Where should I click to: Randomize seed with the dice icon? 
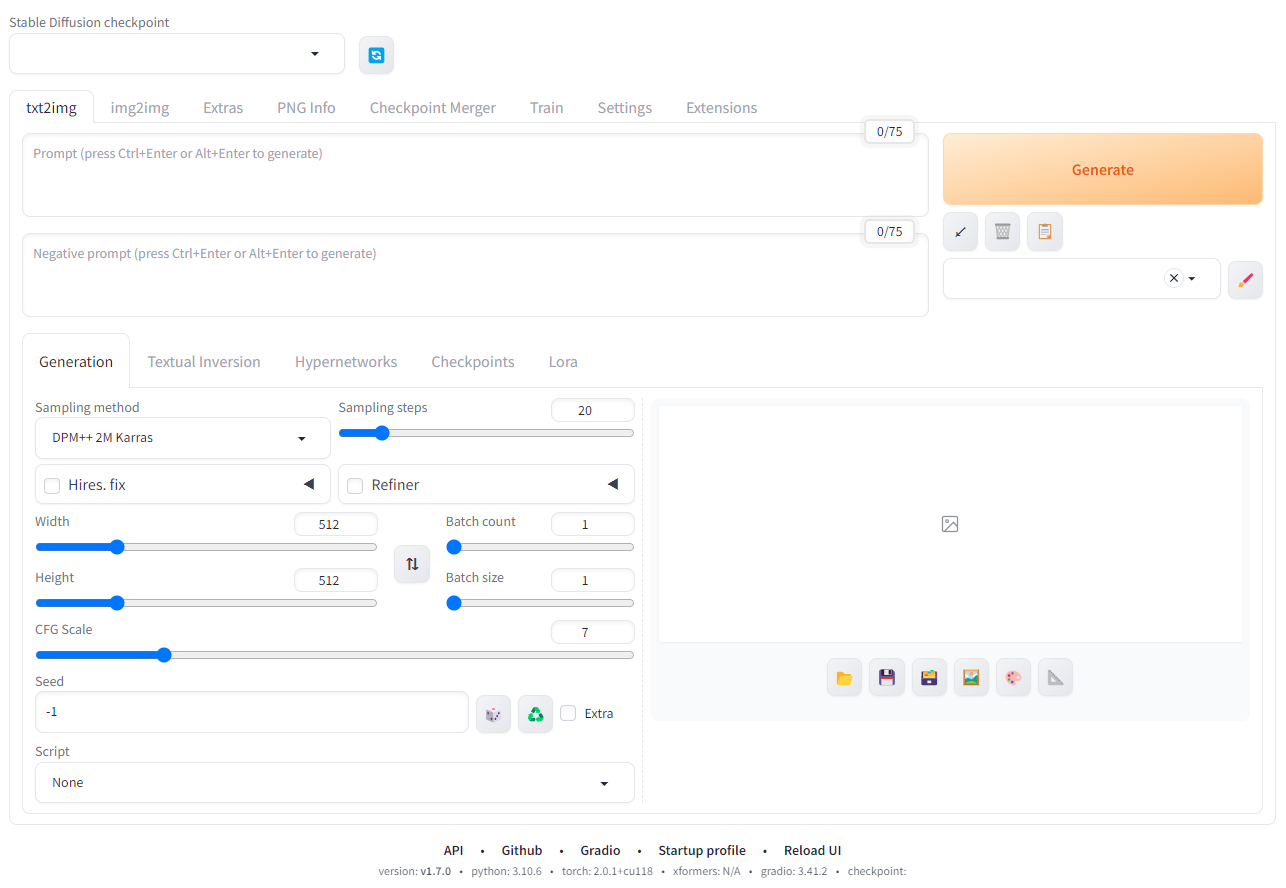point(493,714)
